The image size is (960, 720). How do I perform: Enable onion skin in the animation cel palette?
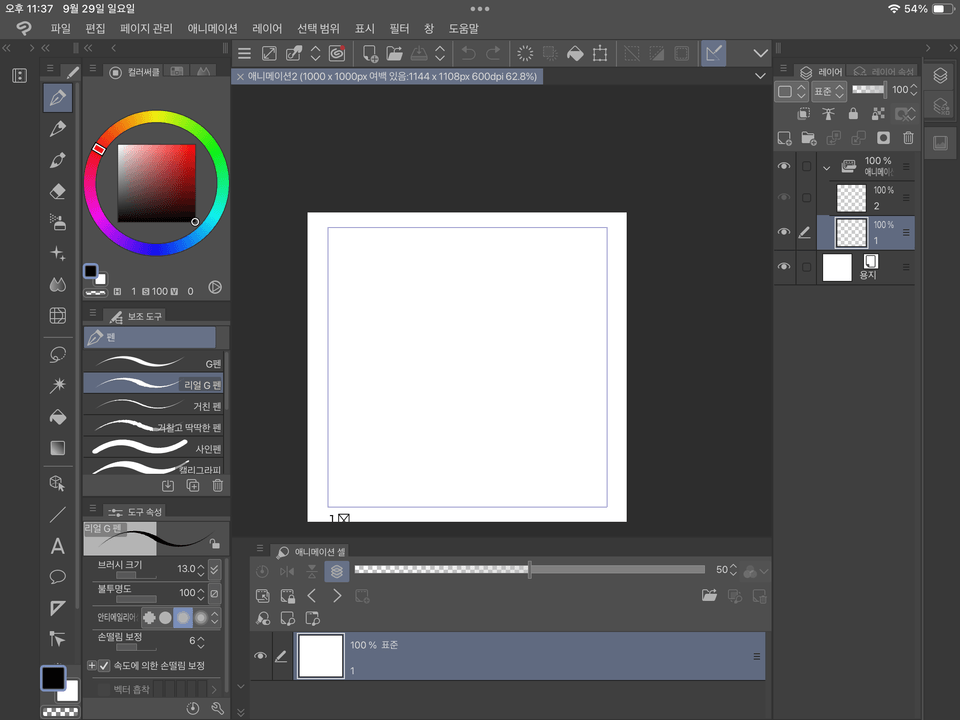338,571
